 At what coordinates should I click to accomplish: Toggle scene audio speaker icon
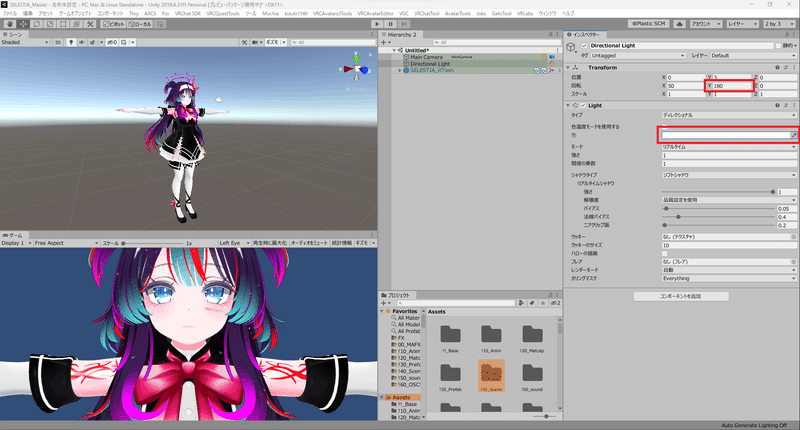pyautogui.click(x=82, y=42)
